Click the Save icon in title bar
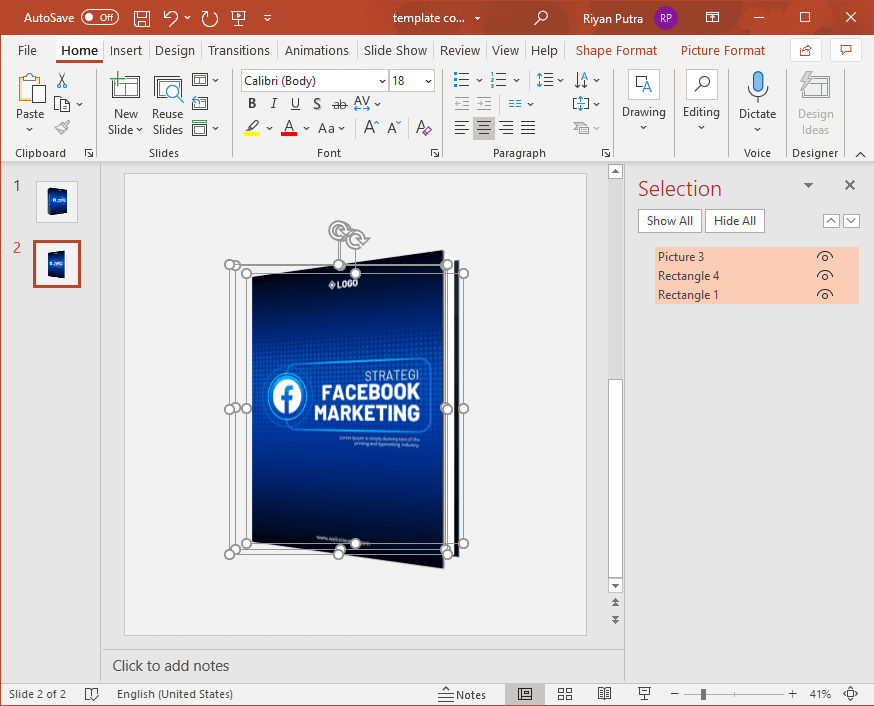874x706 pixels. (x=142, y=18)
